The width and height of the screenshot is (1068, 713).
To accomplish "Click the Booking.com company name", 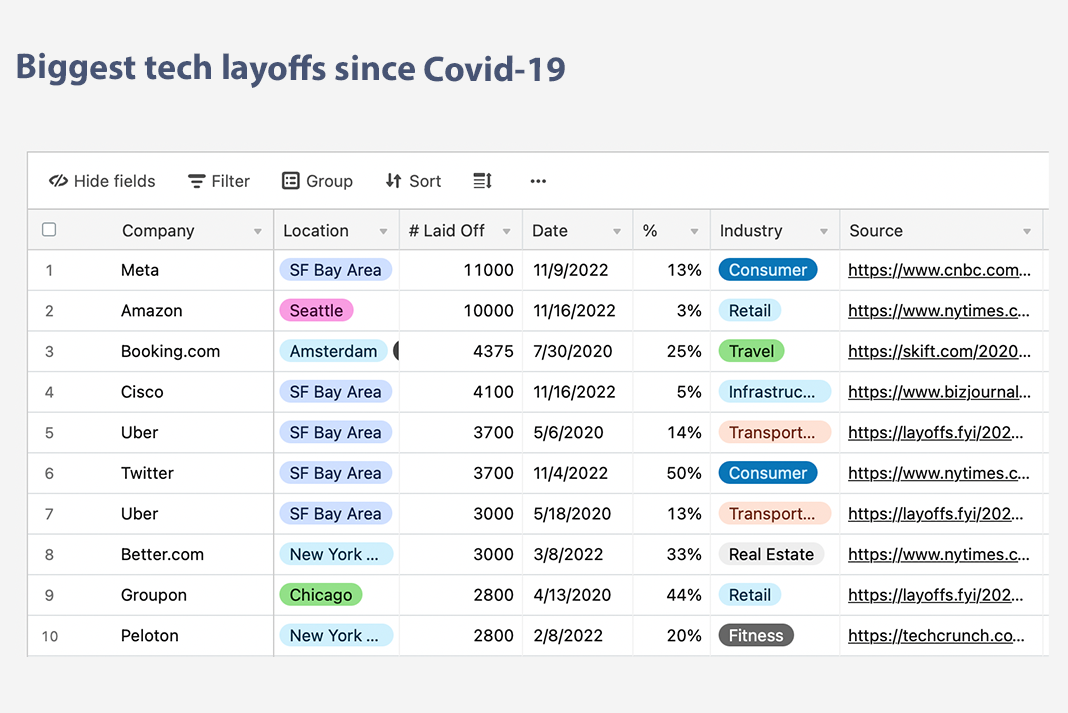I will (x=170, y=351).
